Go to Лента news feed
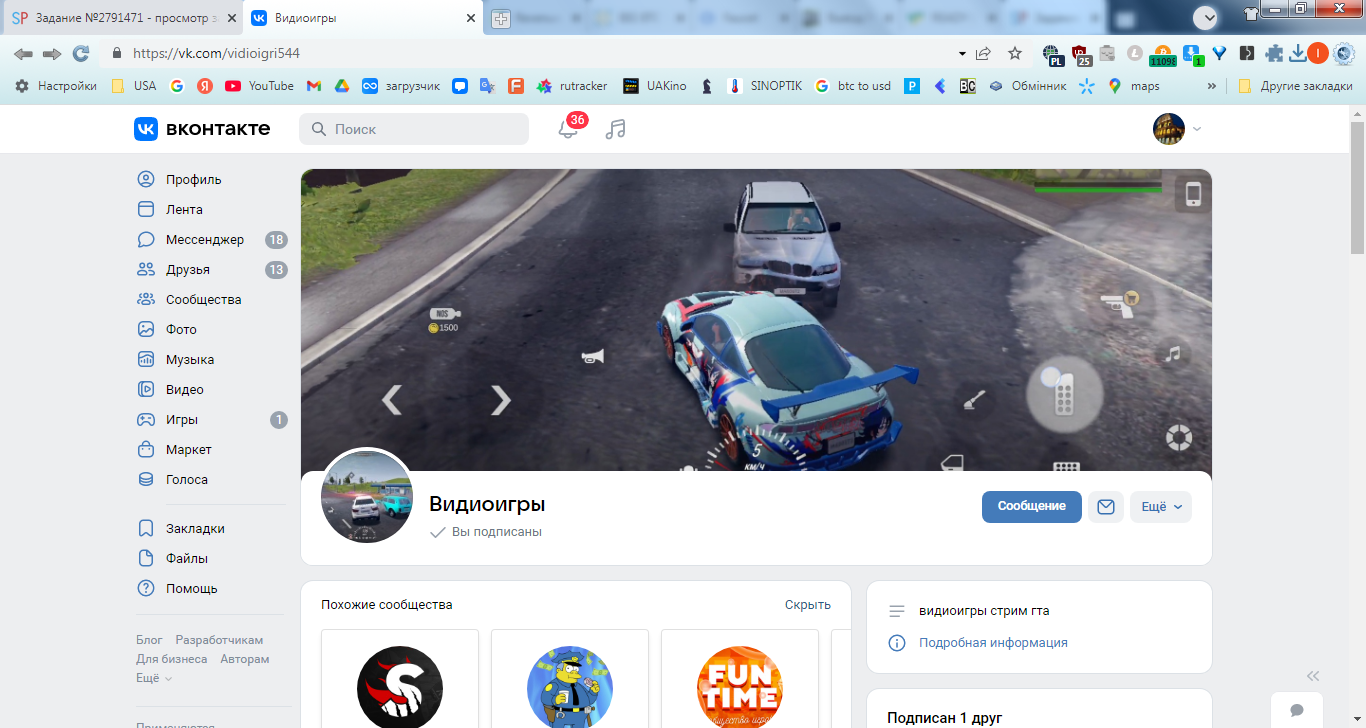The height and width of the screenshot is (728, 1366). 184,210
